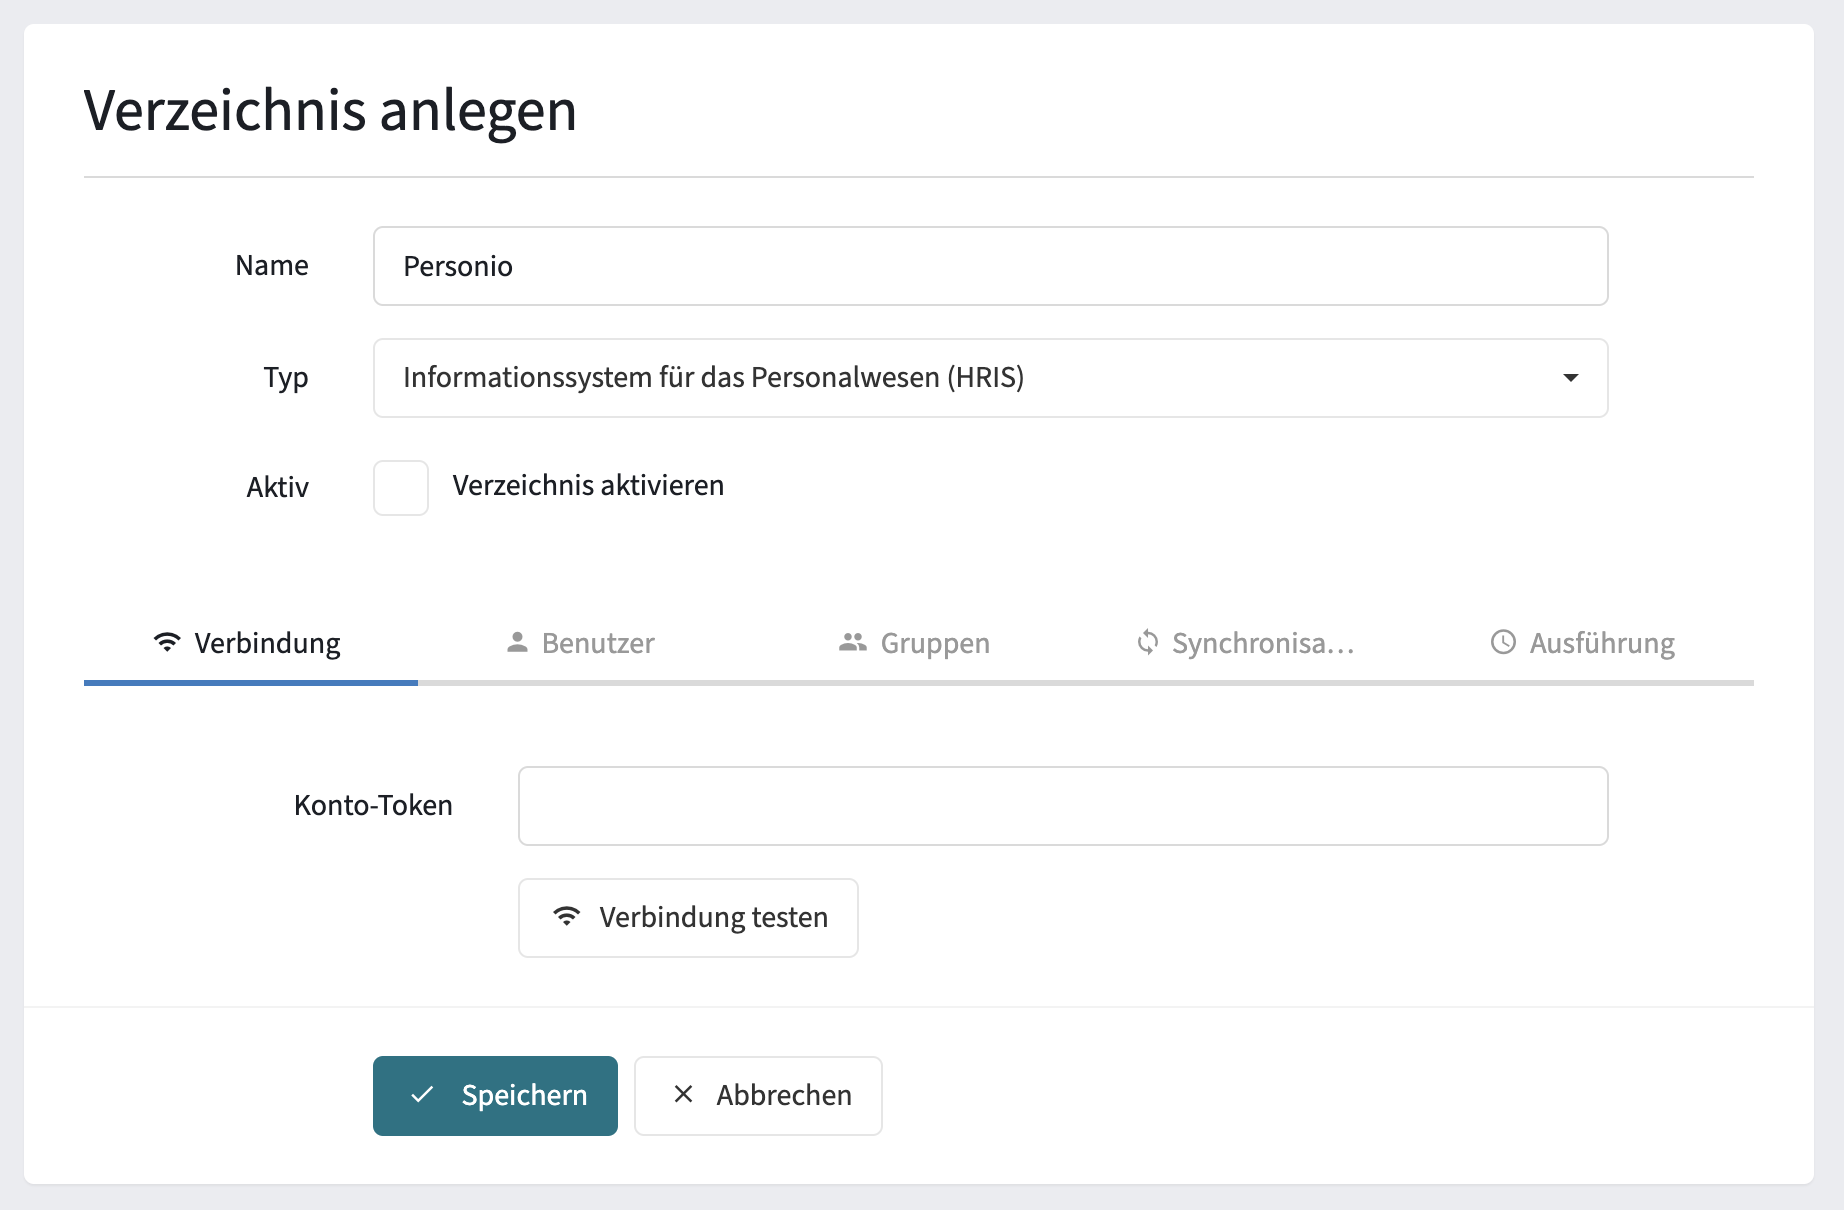Click the Aktiv label
Viewport: 1844px width, 1210px height.
point(277,488)
